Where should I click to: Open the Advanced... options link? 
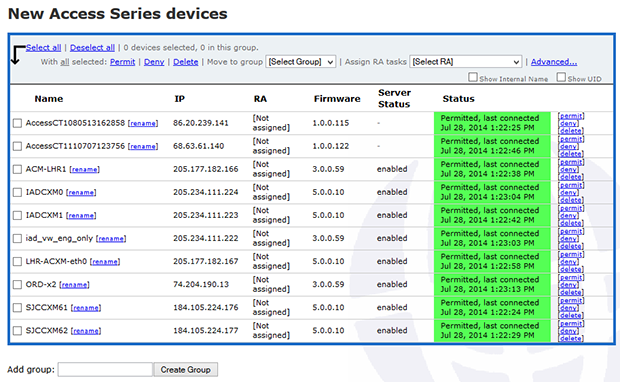(554, 62)
